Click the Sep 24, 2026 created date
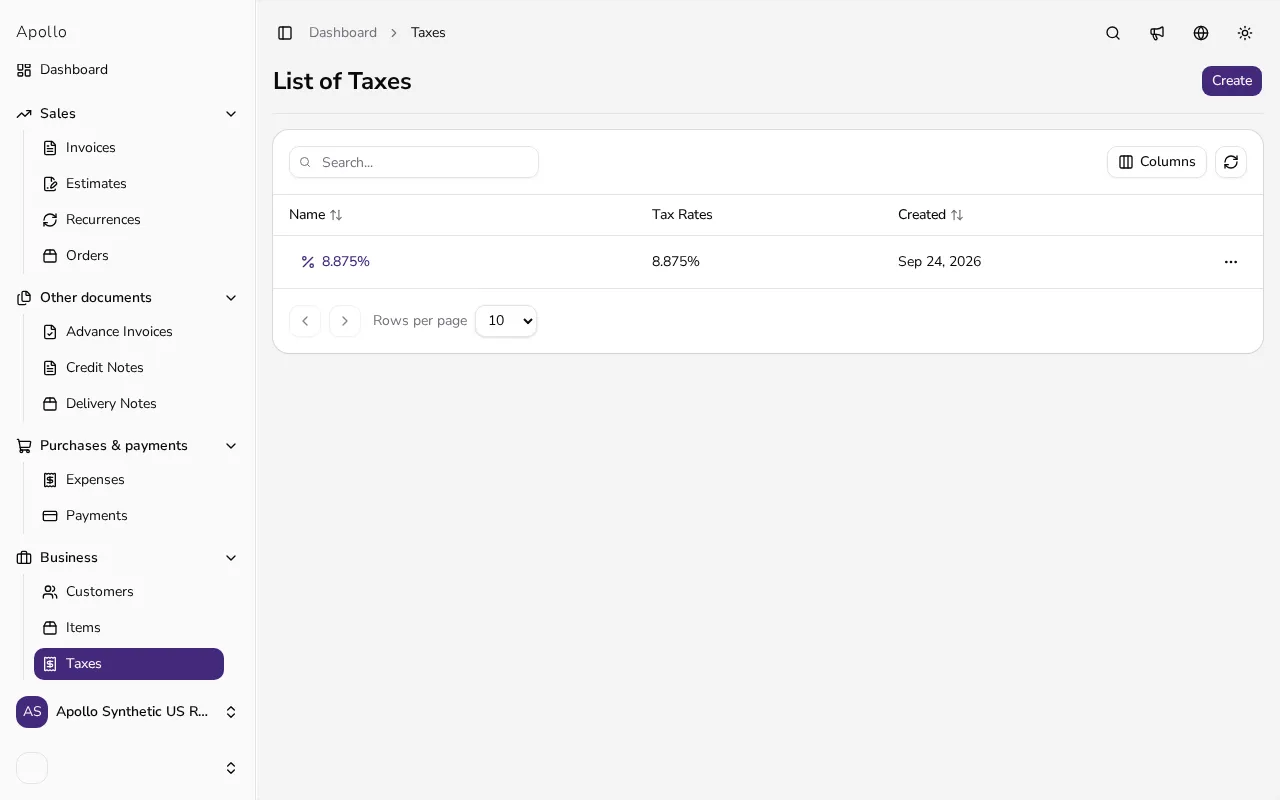The image size is (1280, 800). (x=939, y=262)
